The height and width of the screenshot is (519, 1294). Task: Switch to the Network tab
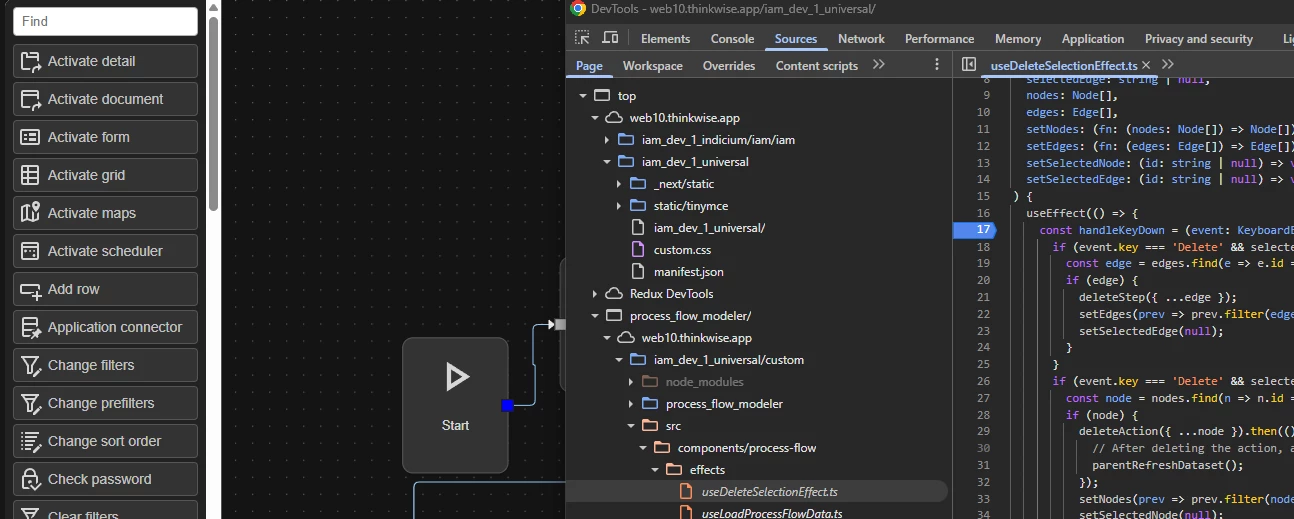coord(861,39)
